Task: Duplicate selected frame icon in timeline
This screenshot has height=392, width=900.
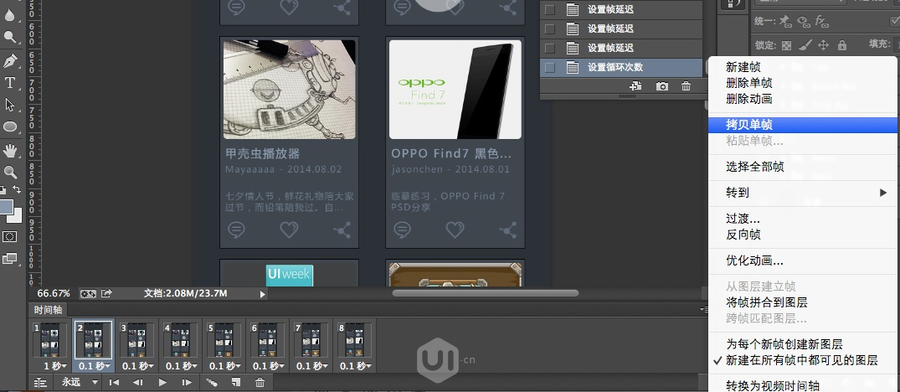Action: pos(235,382)
